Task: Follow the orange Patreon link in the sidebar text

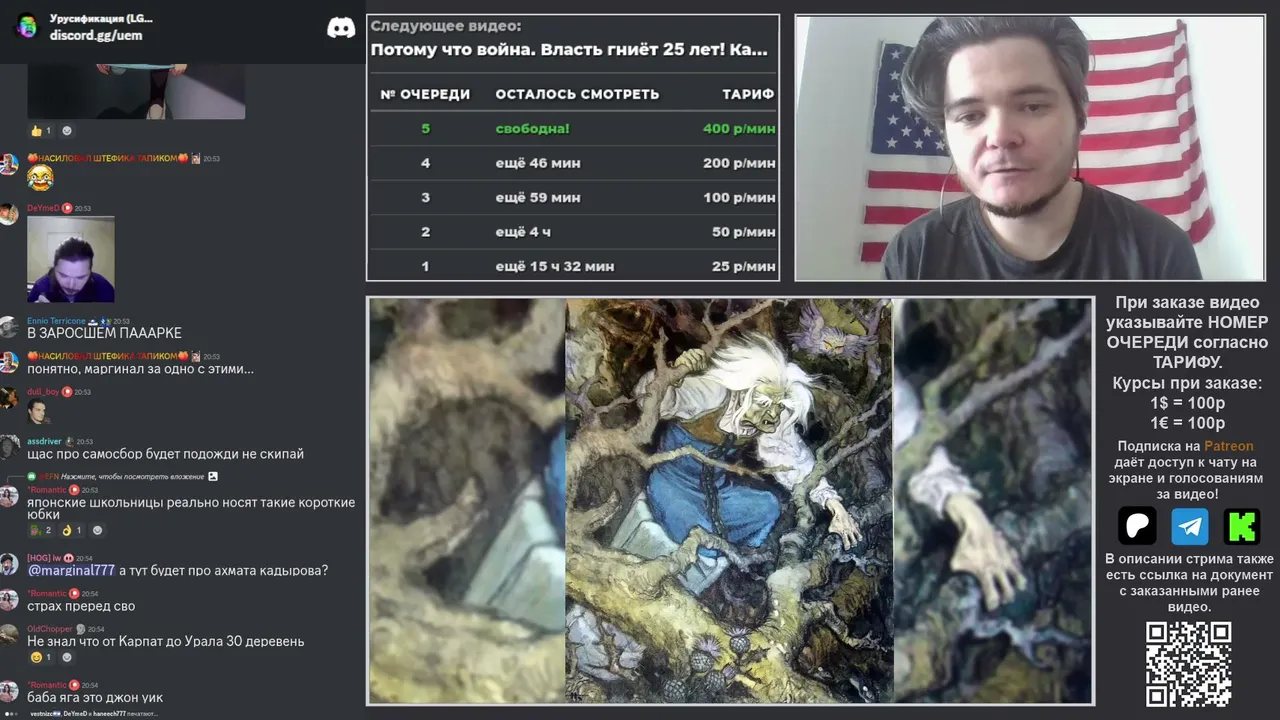Action: tap(1228, 446)
